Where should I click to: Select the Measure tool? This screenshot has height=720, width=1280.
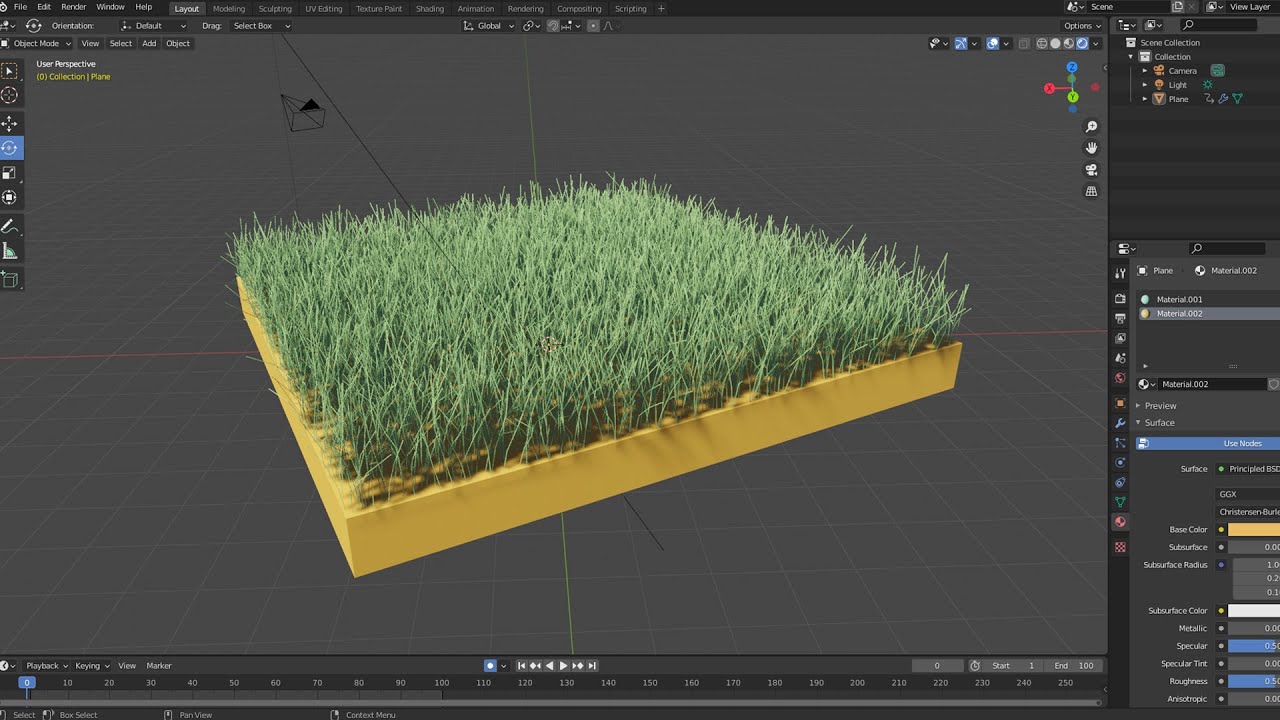pyautogui.click(x=11, y=251)
